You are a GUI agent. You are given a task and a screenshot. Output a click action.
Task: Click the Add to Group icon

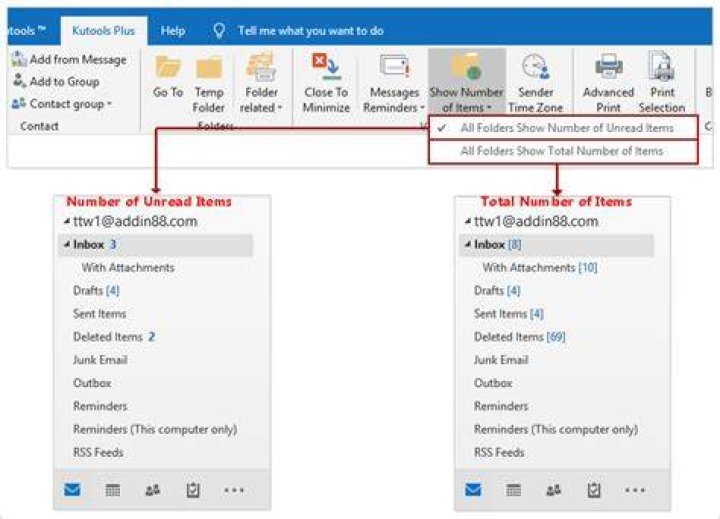[19, 81]
